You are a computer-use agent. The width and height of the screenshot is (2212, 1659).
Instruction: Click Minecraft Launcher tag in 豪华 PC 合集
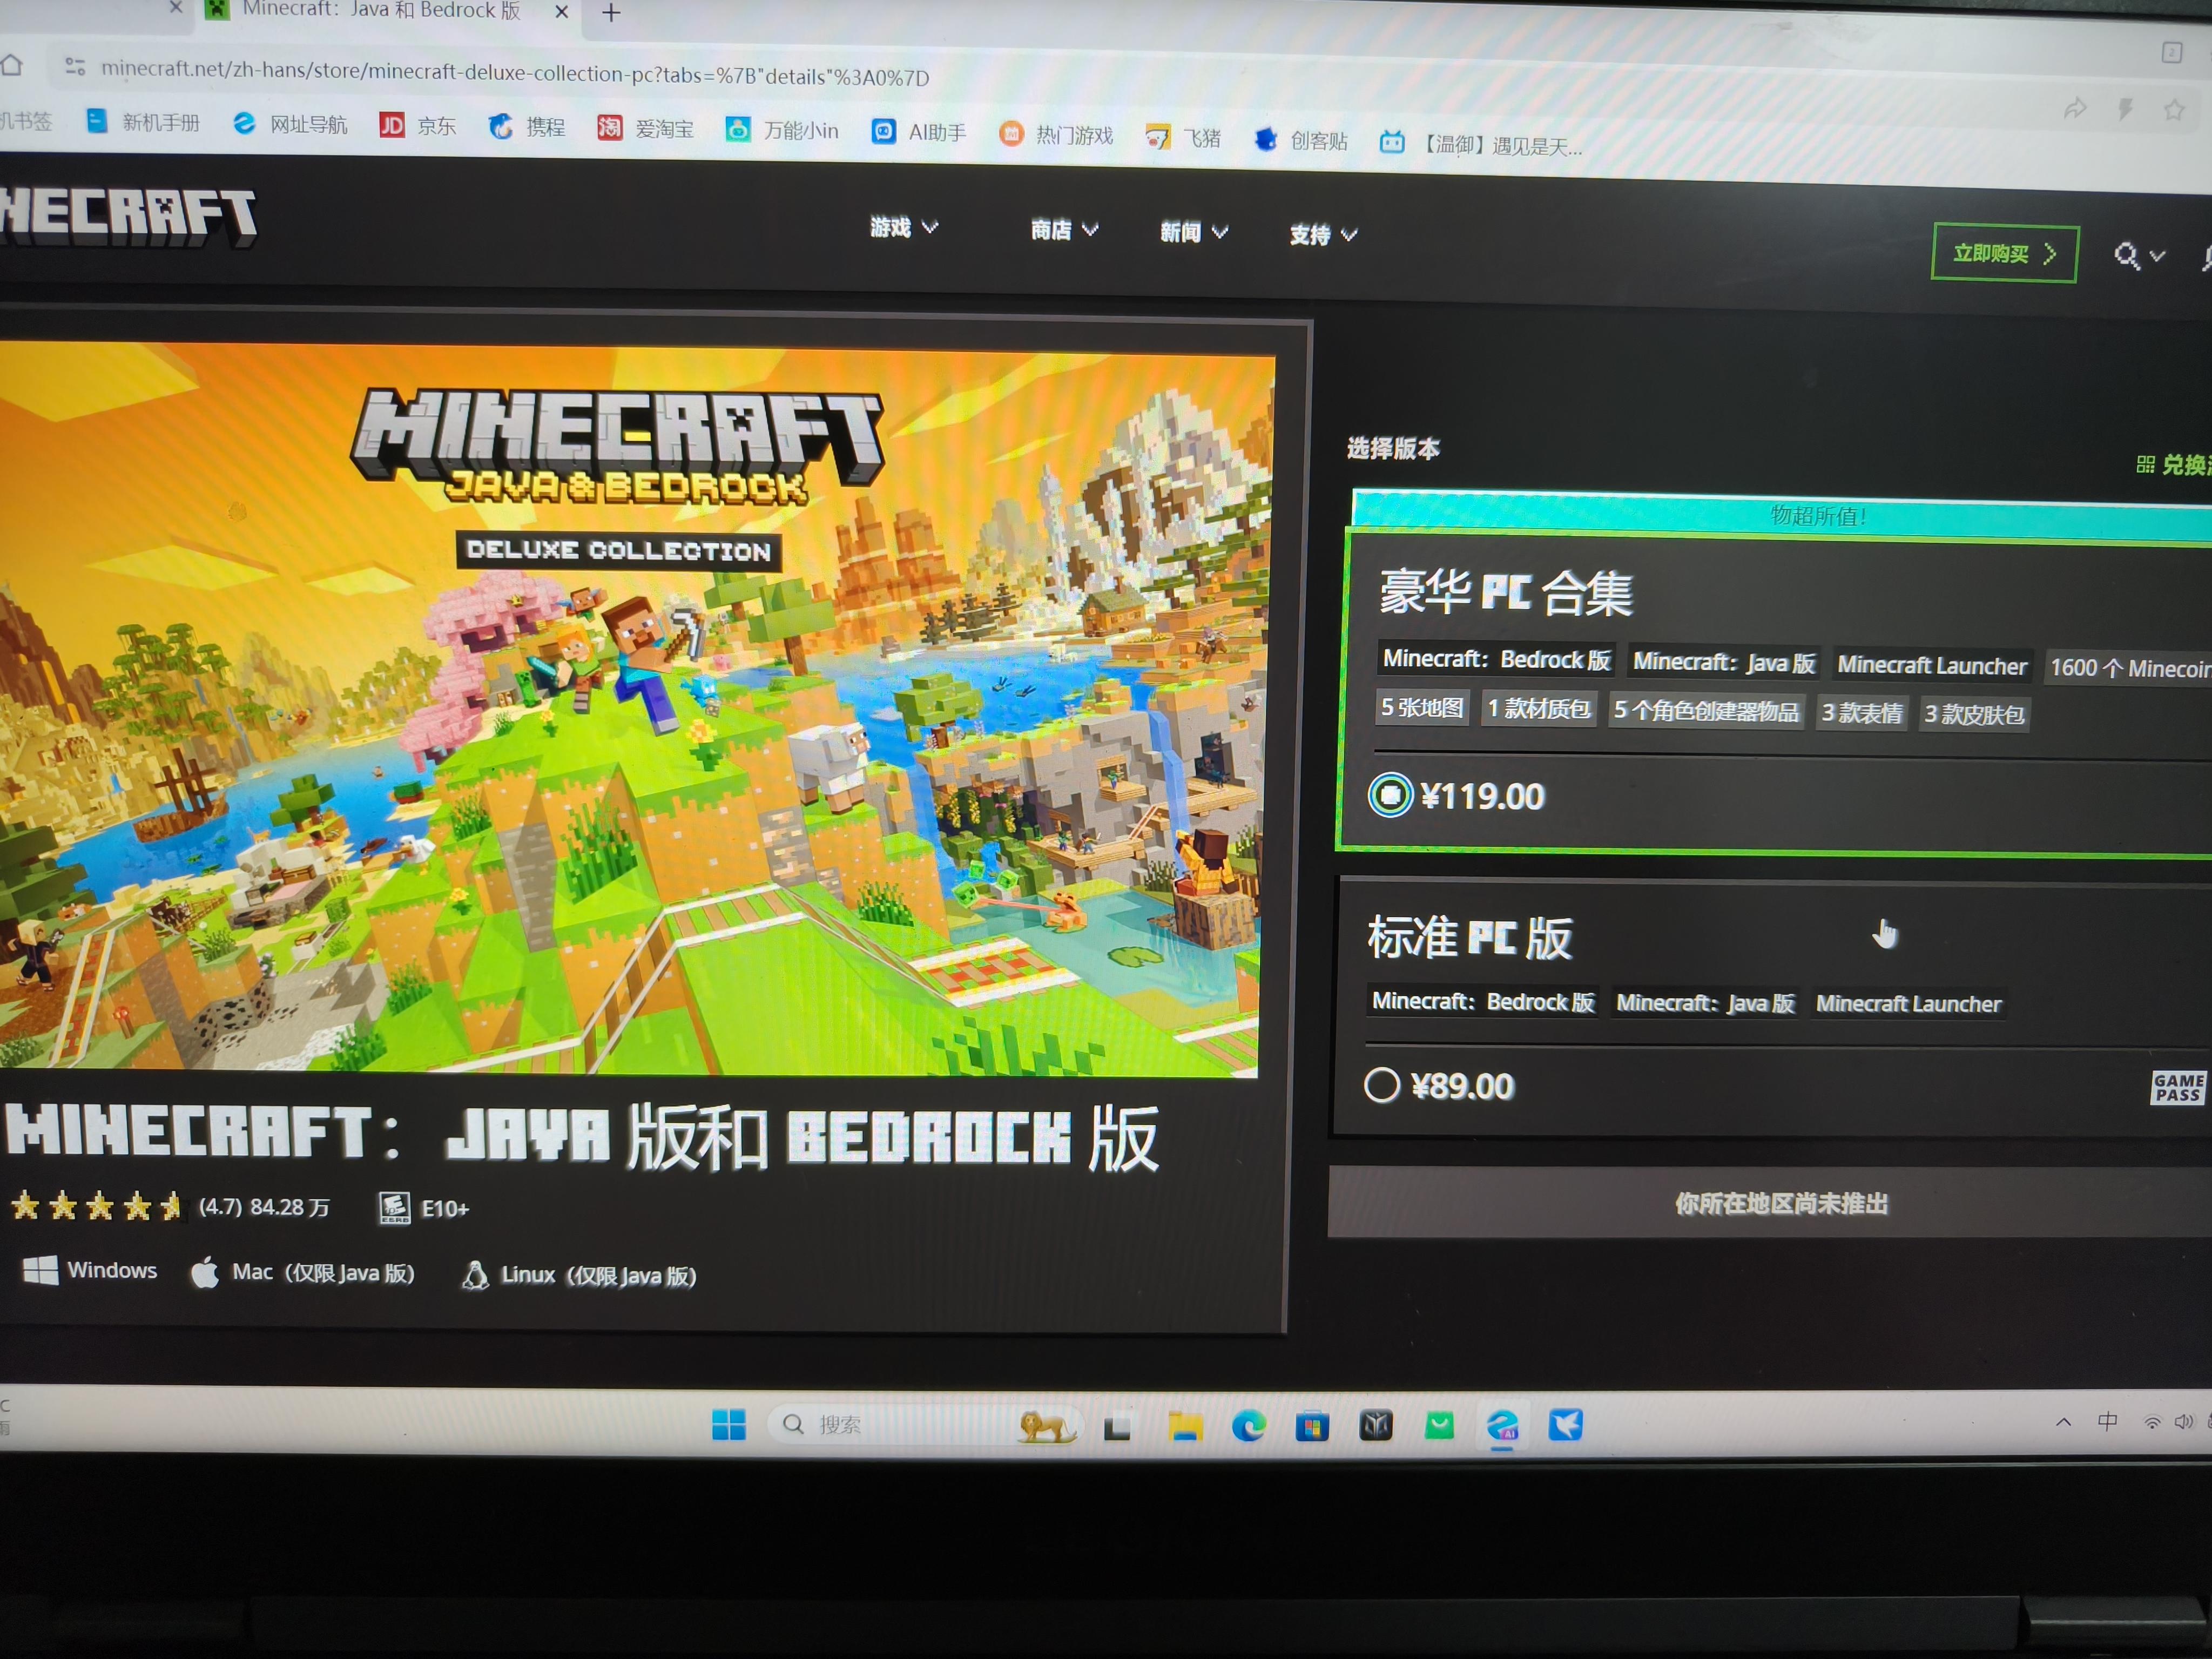pos(1932,666)
